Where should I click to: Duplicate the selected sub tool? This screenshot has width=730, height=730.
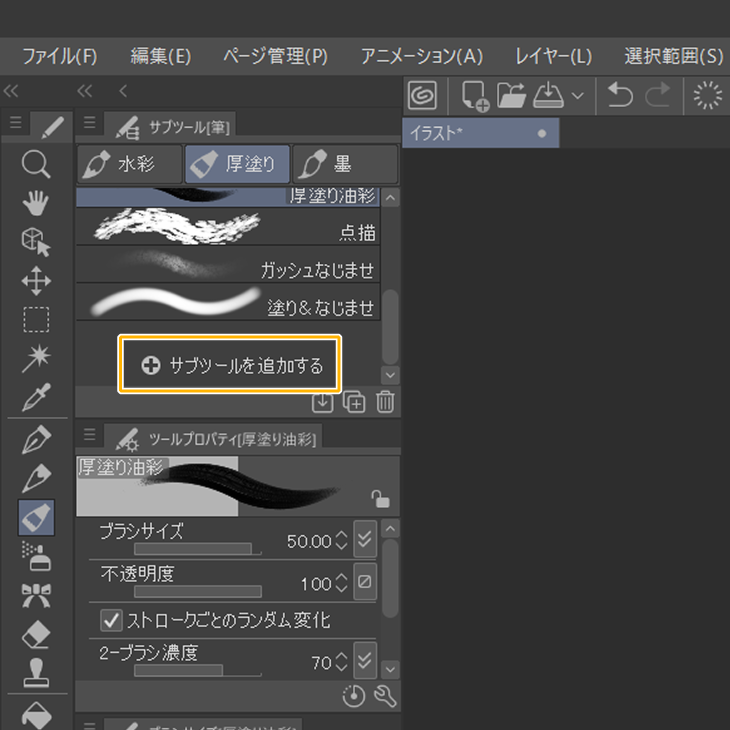click(x=354, y=402)
